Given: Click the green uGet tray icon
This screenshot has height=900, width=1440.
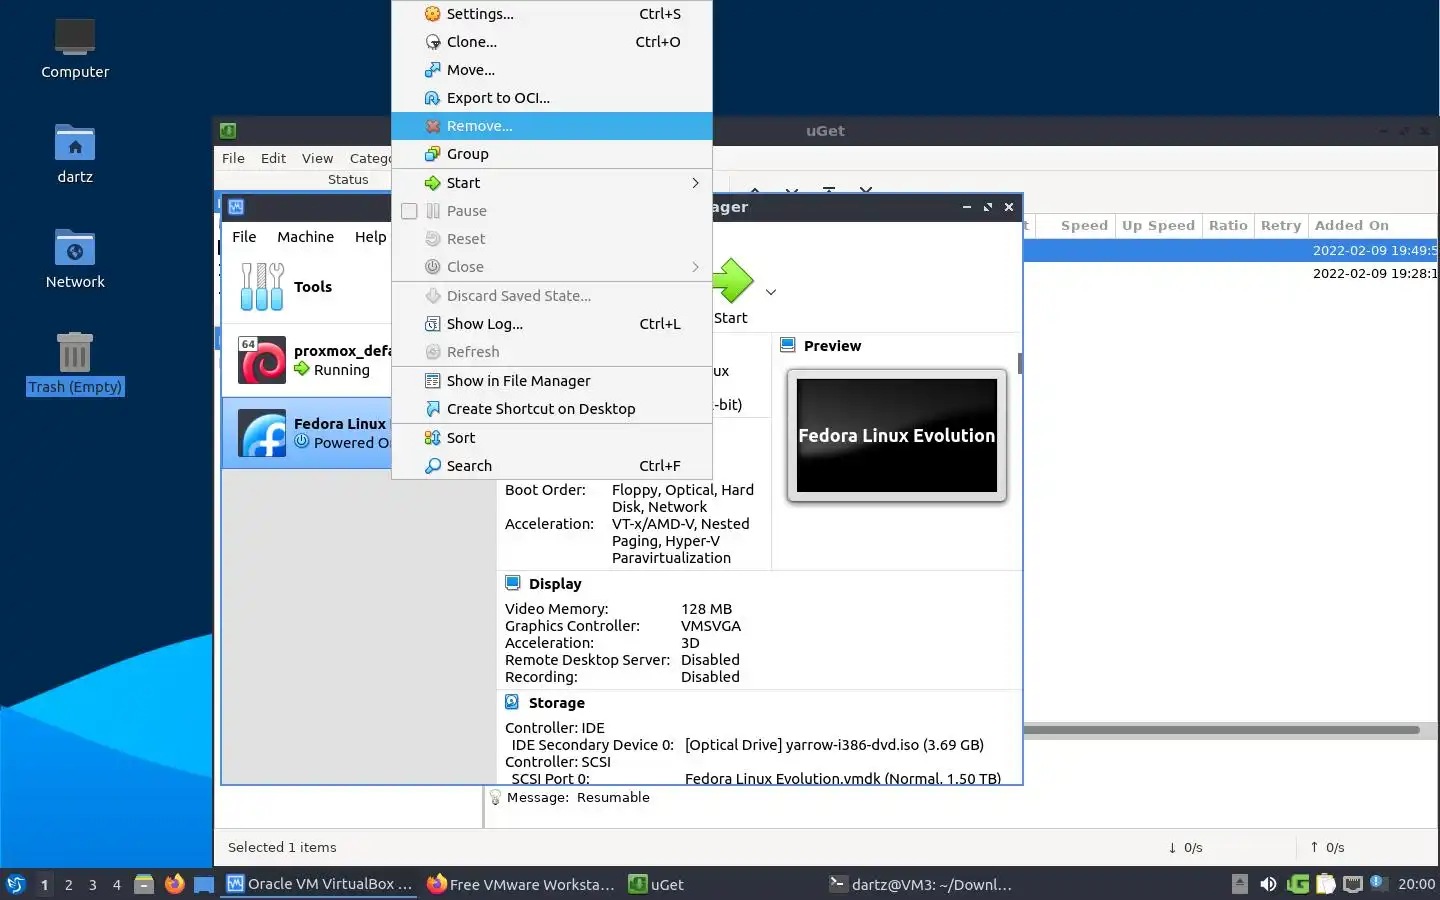Looking at the screenshot, I should coord(1298,884).
